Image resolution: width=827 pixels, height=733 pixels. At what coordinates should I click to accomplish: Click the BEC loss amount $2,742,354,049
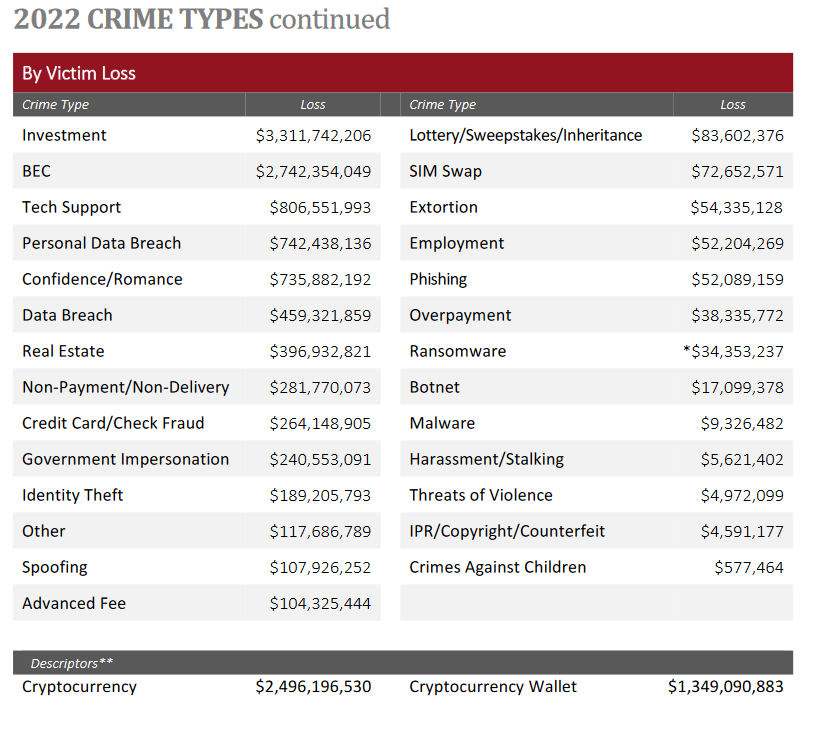tap(313, 171)
